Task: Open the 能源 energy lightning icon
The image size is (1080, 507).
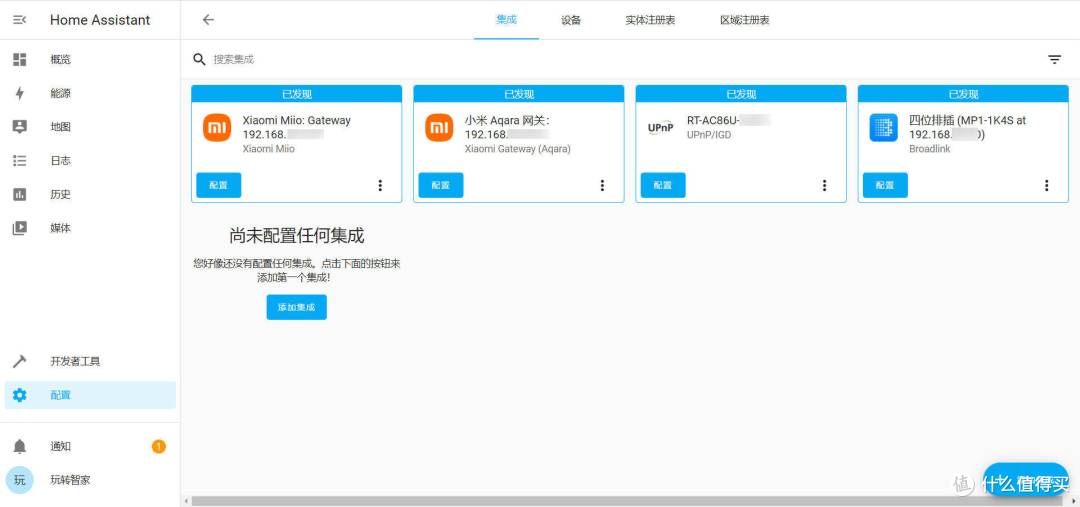Action: (20, 94)
